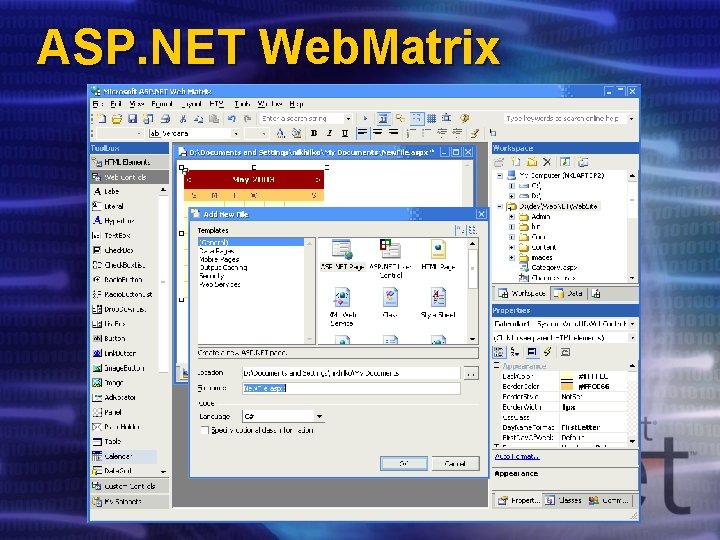Screen dimensions: 720x540
Task: Click the Open folder toolbar icon
Action: pos(117,119)
